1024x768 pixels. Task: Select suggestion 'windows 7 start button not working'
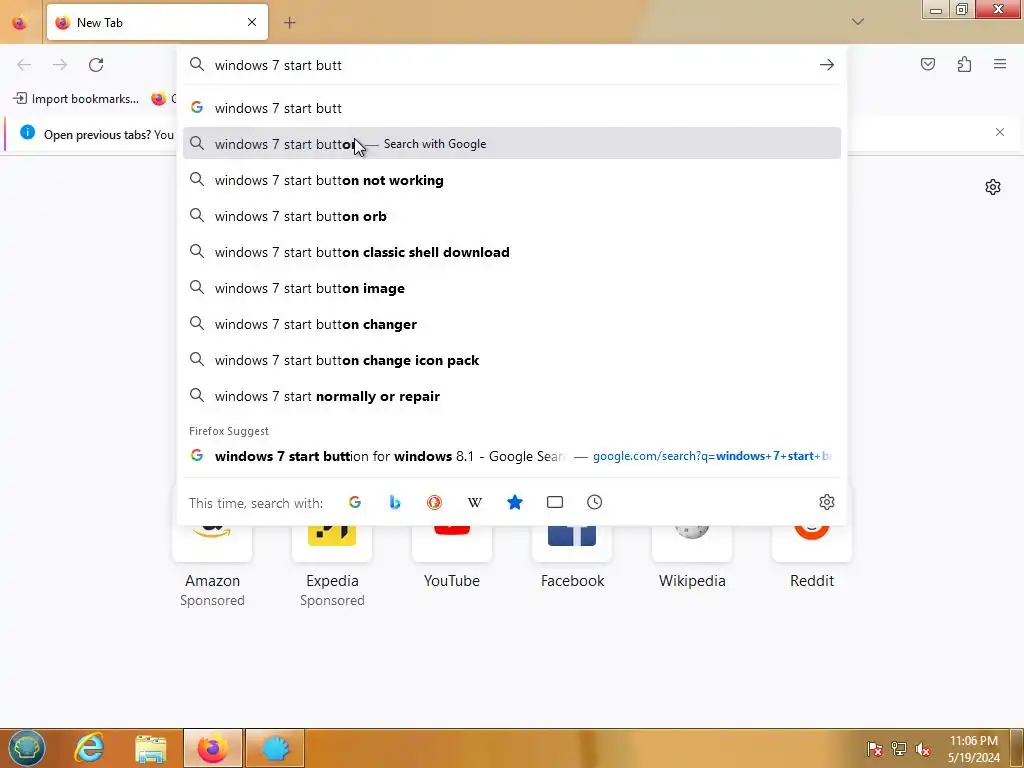512,180
